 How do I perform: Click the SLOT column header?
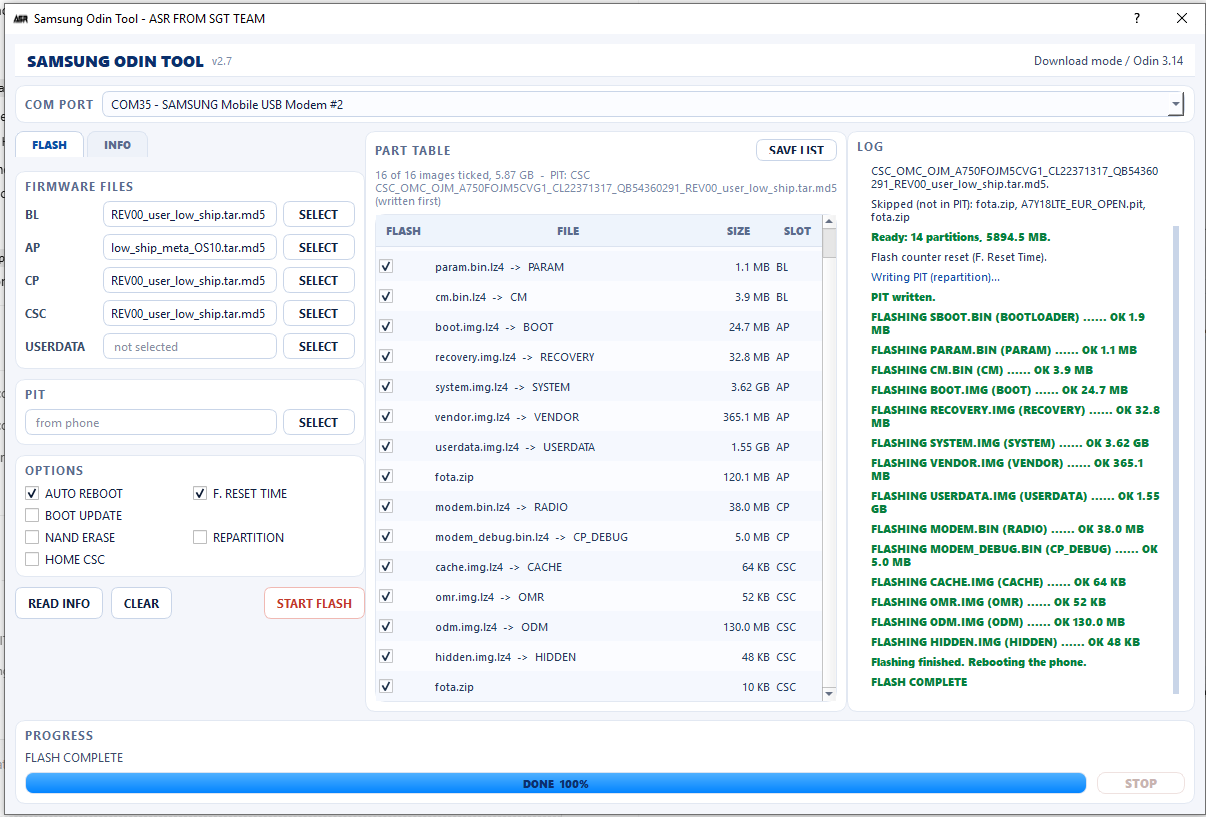pos(797,231)
